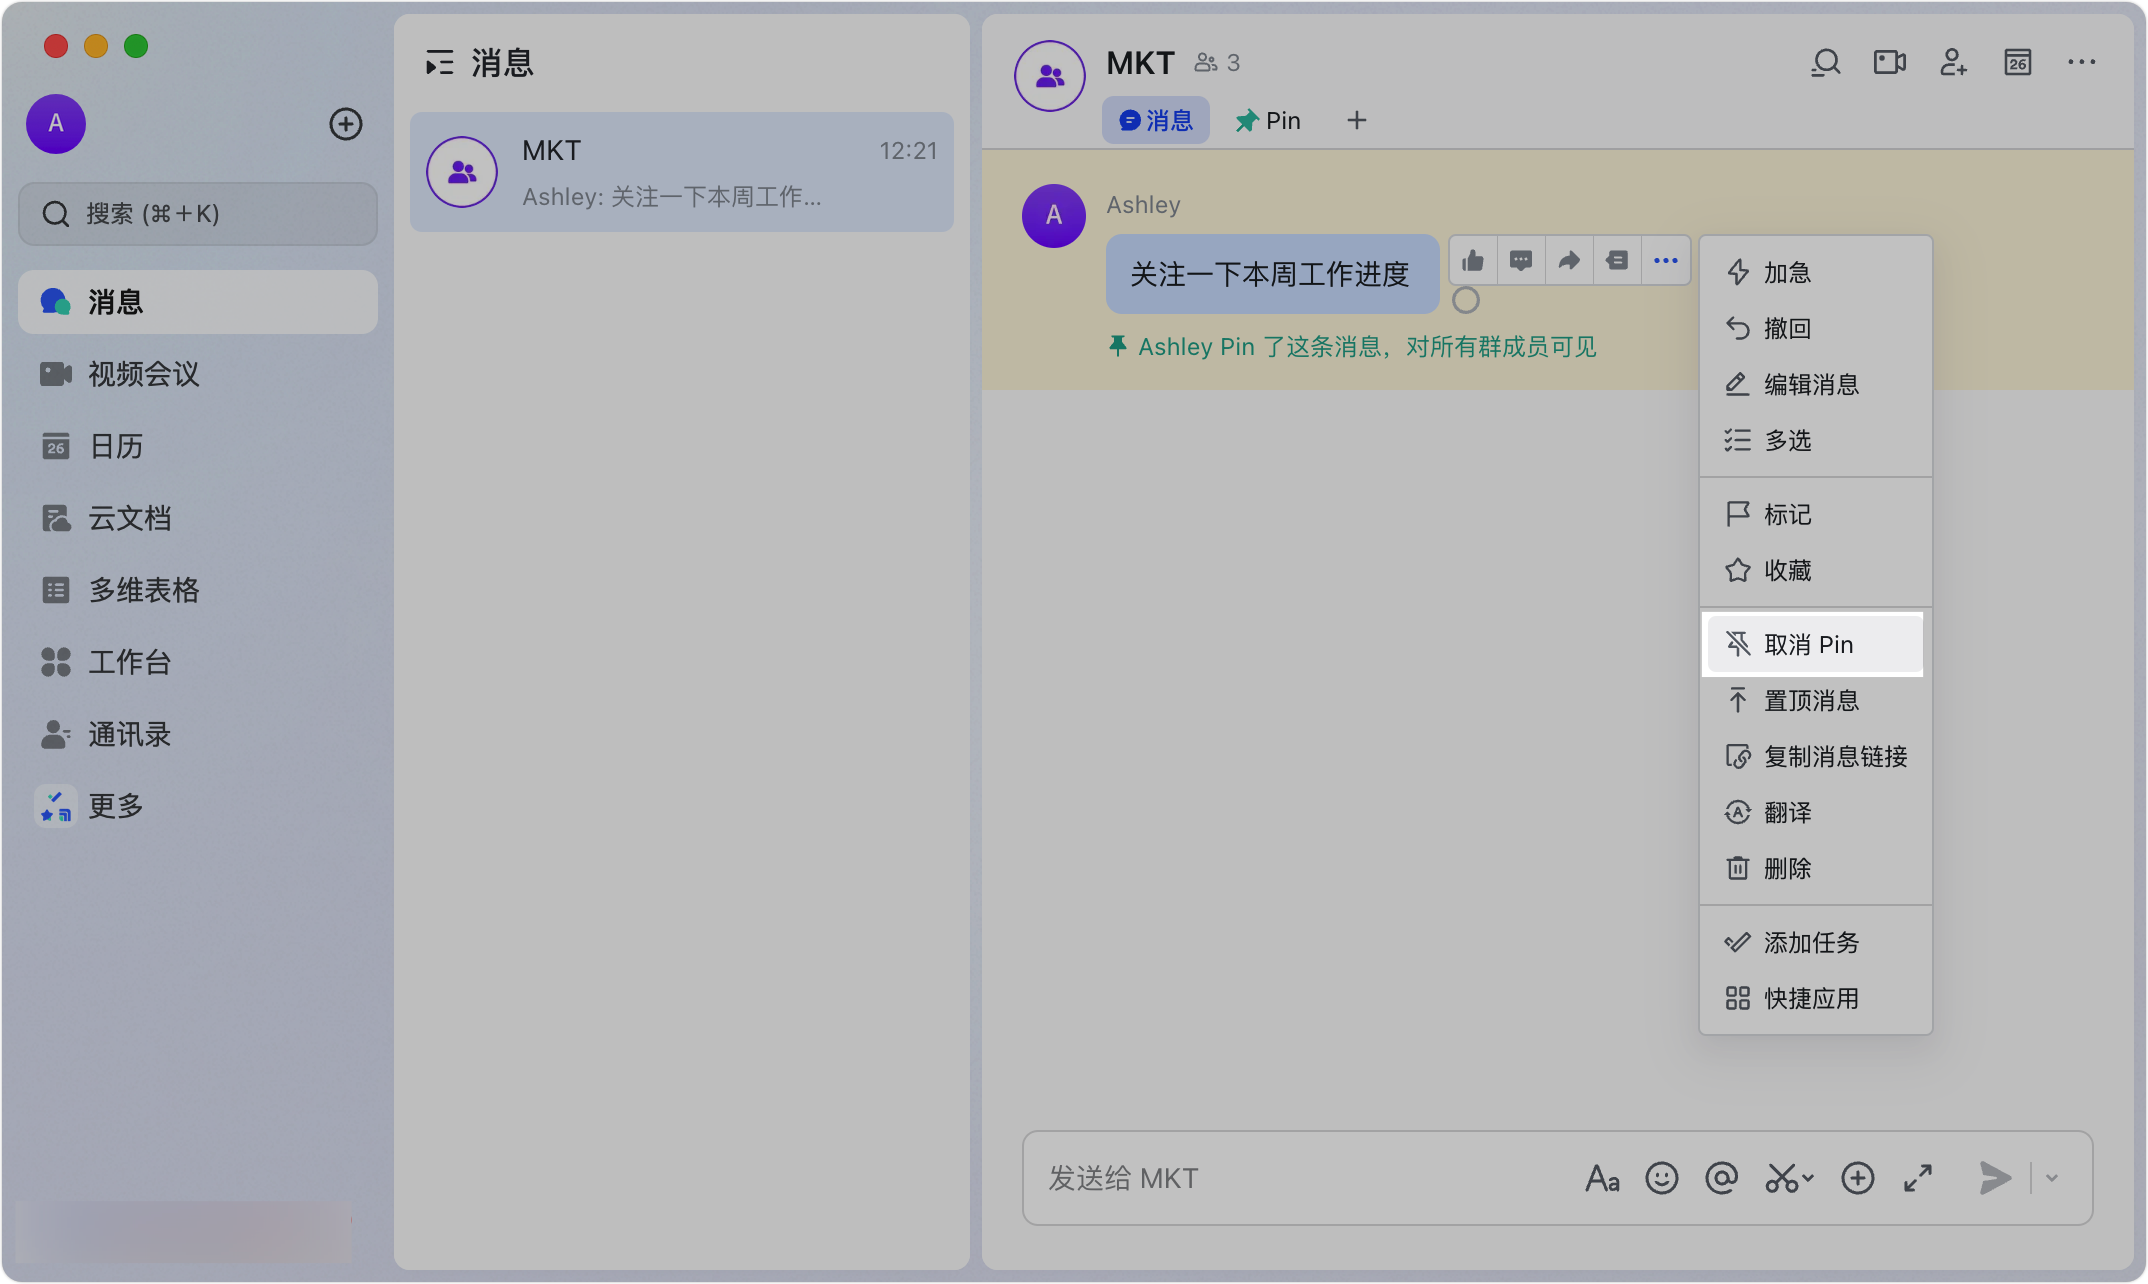The height and width of the screenshot is (1284, 2148).
Task: Click Ashley's avatar beside the message
Action: [x=1054, y=216]
